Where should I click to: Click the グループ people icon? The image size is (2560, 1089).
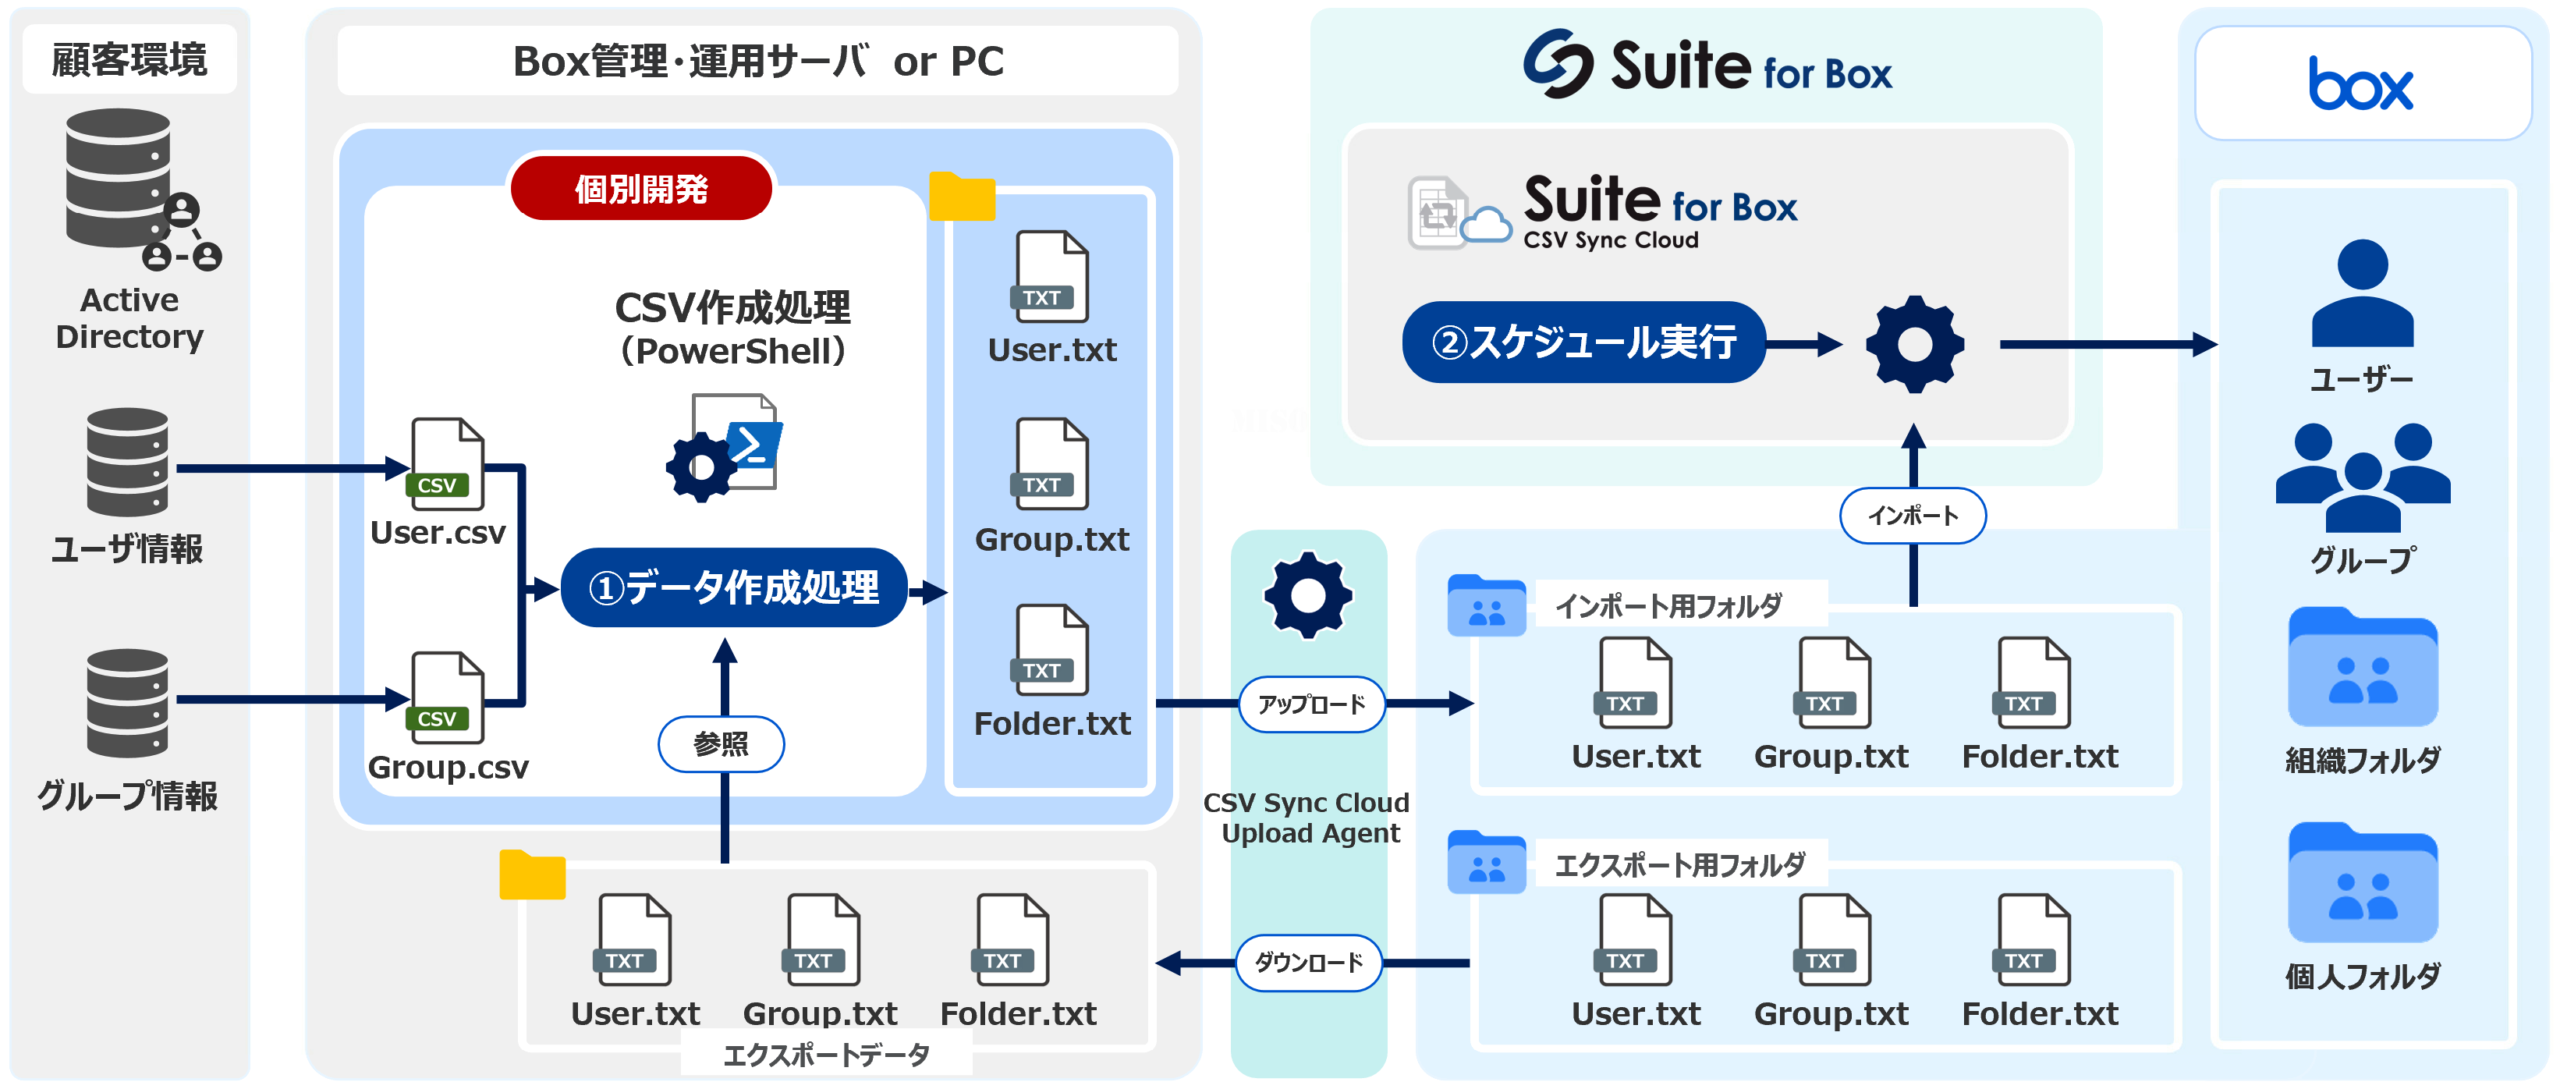point(2362,478)
